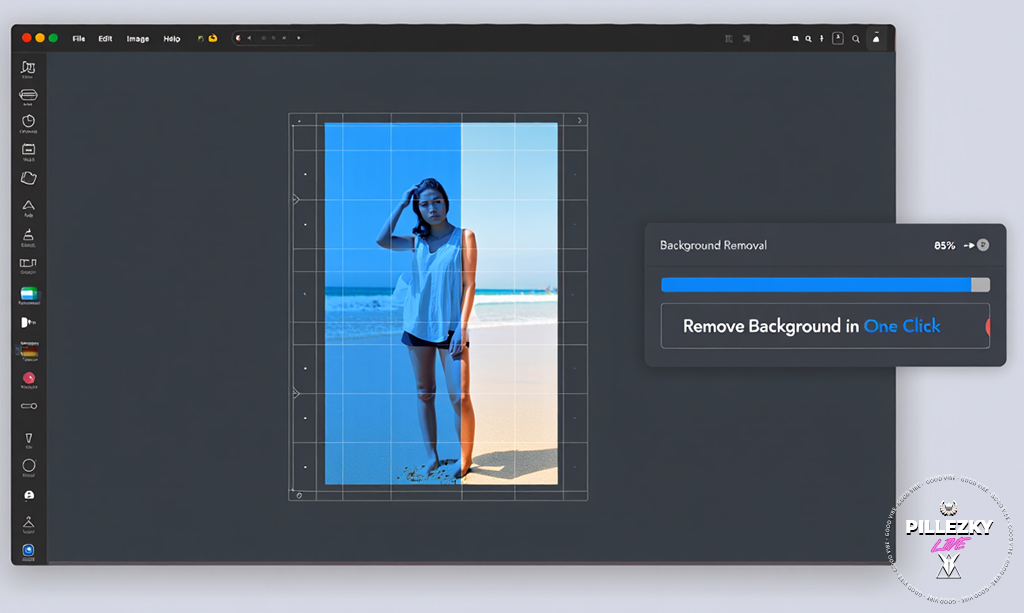
Task: Click the clothes hanger icon in the sidebar
Action: point(28,520)
